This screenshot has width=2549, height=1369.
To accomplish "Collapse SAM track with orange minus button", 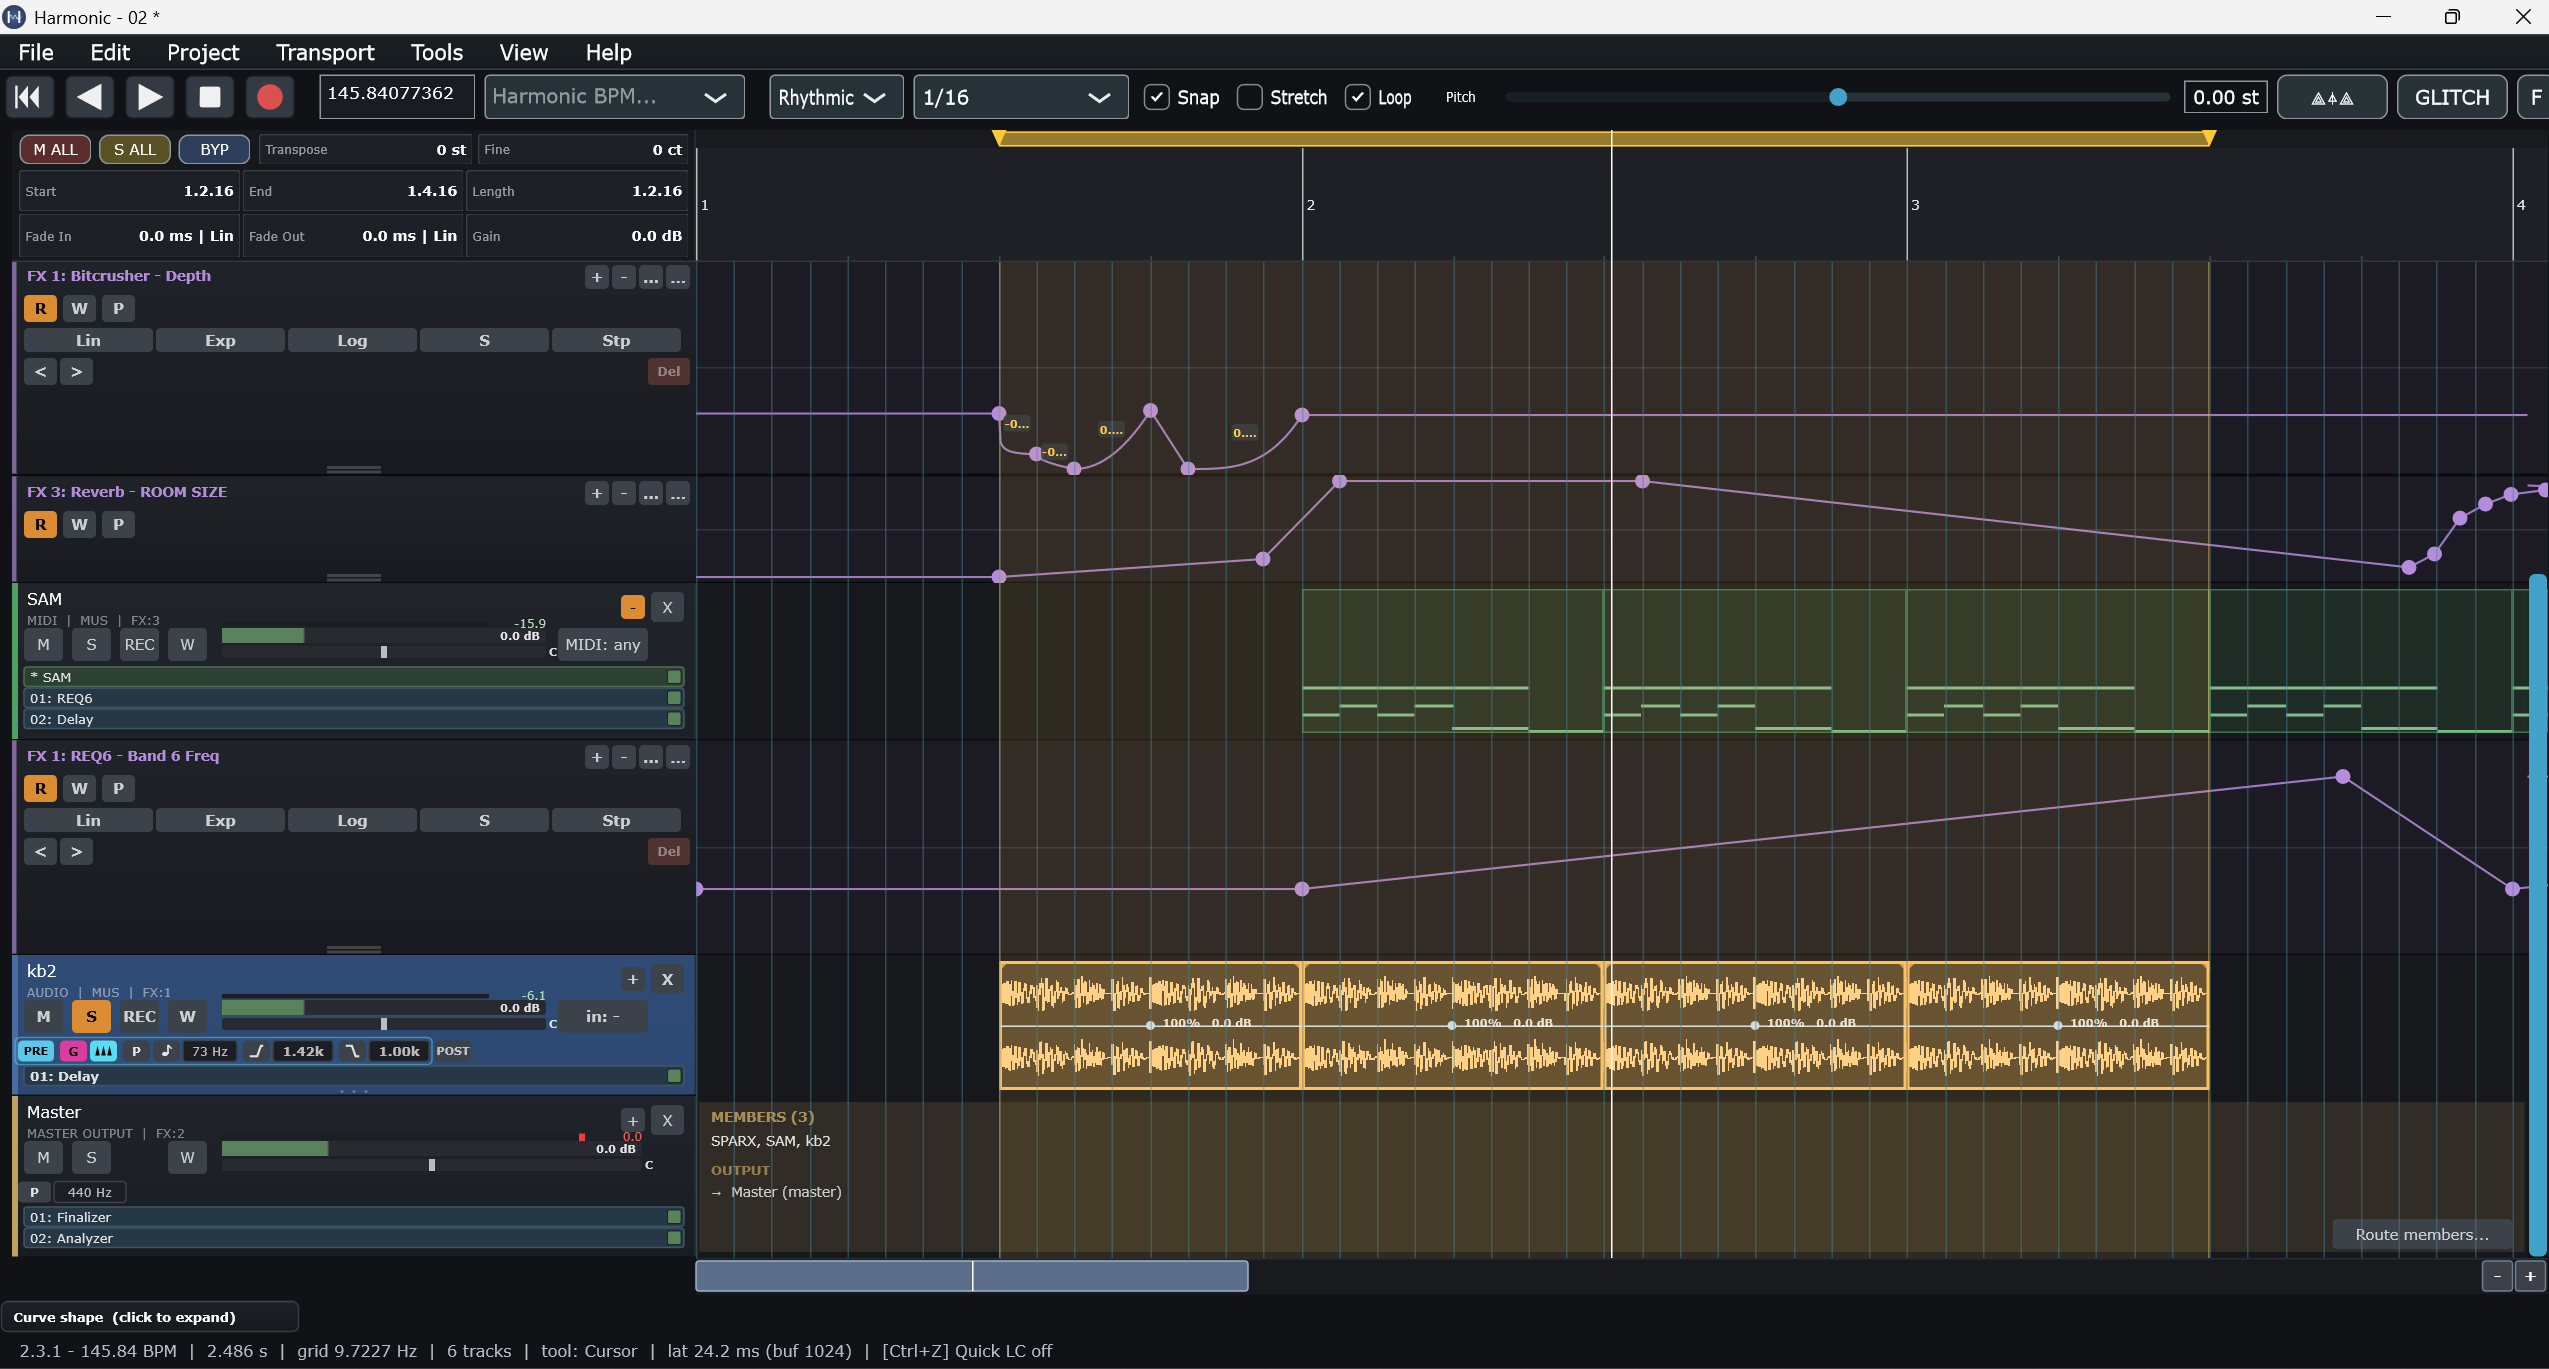I will click(x=632, y=607).
